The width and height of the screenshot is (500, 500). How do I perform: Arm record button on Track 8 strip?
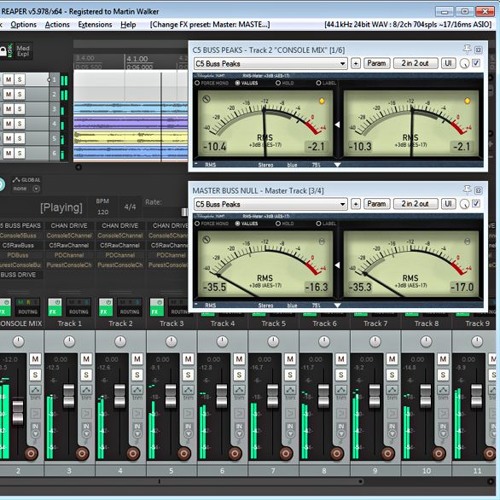(x=439, y=453)
